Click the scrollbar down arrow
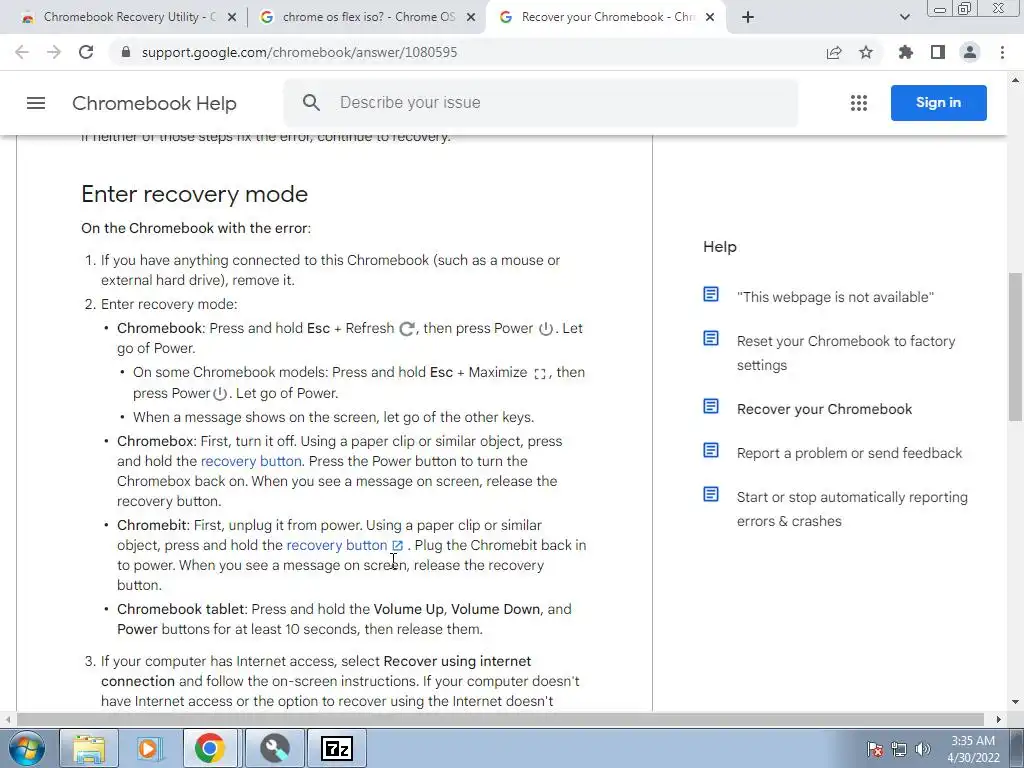The height and width of the screenshot is (768, 1024). [1015, 702]
